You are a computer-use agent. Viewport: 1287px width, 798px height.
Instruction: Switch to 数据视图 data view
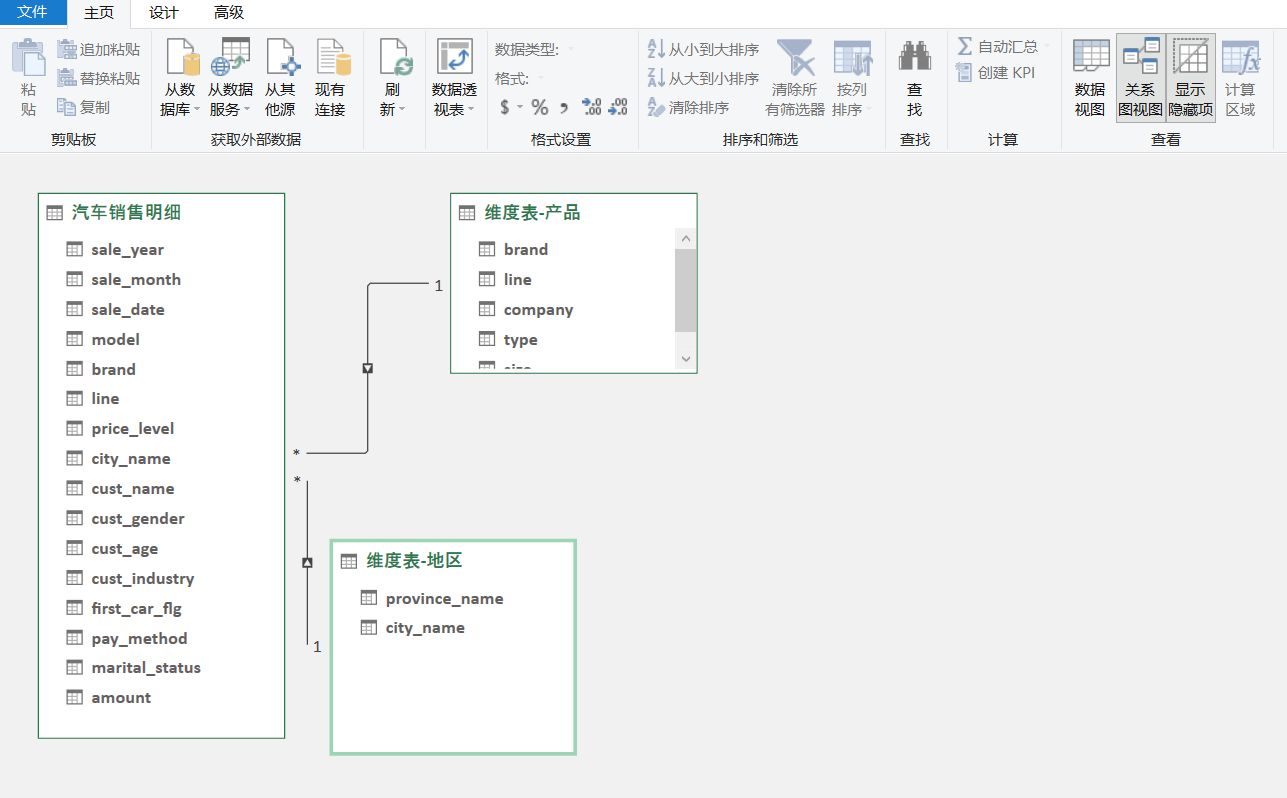1090,78
